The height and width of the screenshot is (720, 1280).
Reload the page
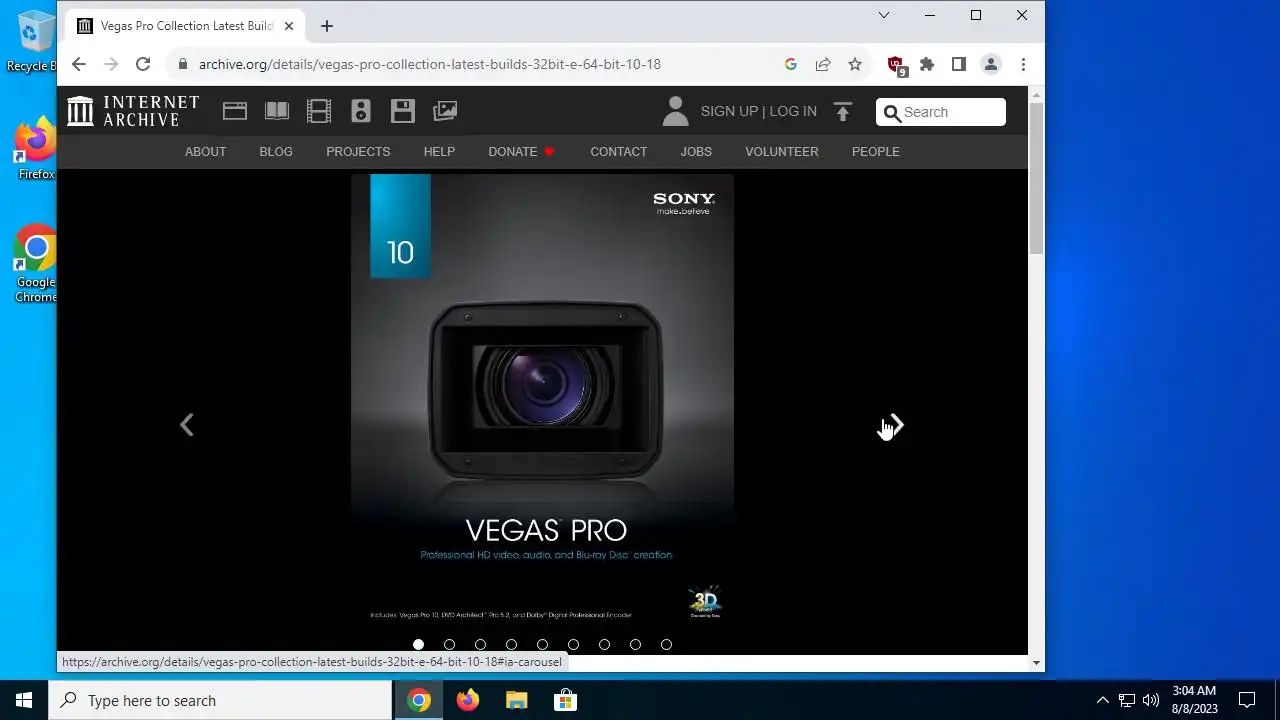(143, 64)
